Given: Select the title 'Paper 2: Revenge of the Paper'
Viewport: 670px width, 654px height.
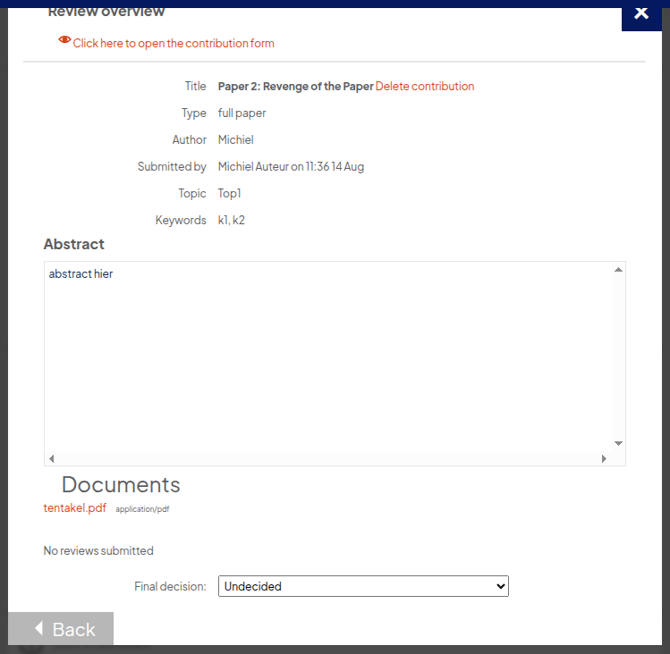Looking at the screenshot, I should pos(296,86).
